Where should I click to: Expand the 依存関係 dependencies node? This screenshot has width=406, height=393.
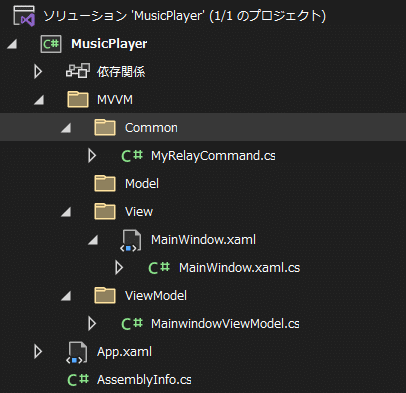coord(38,71)
